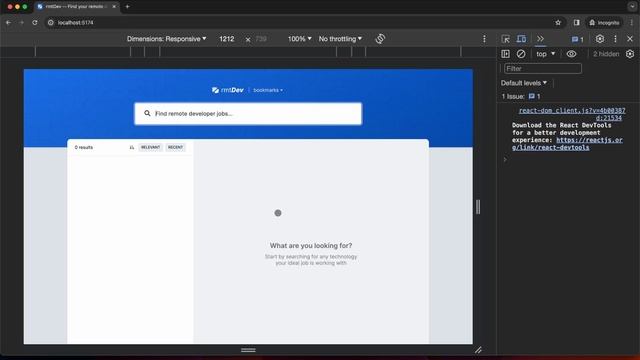Reload the localhost page
The image size is (640, 360).
(35, 22)
